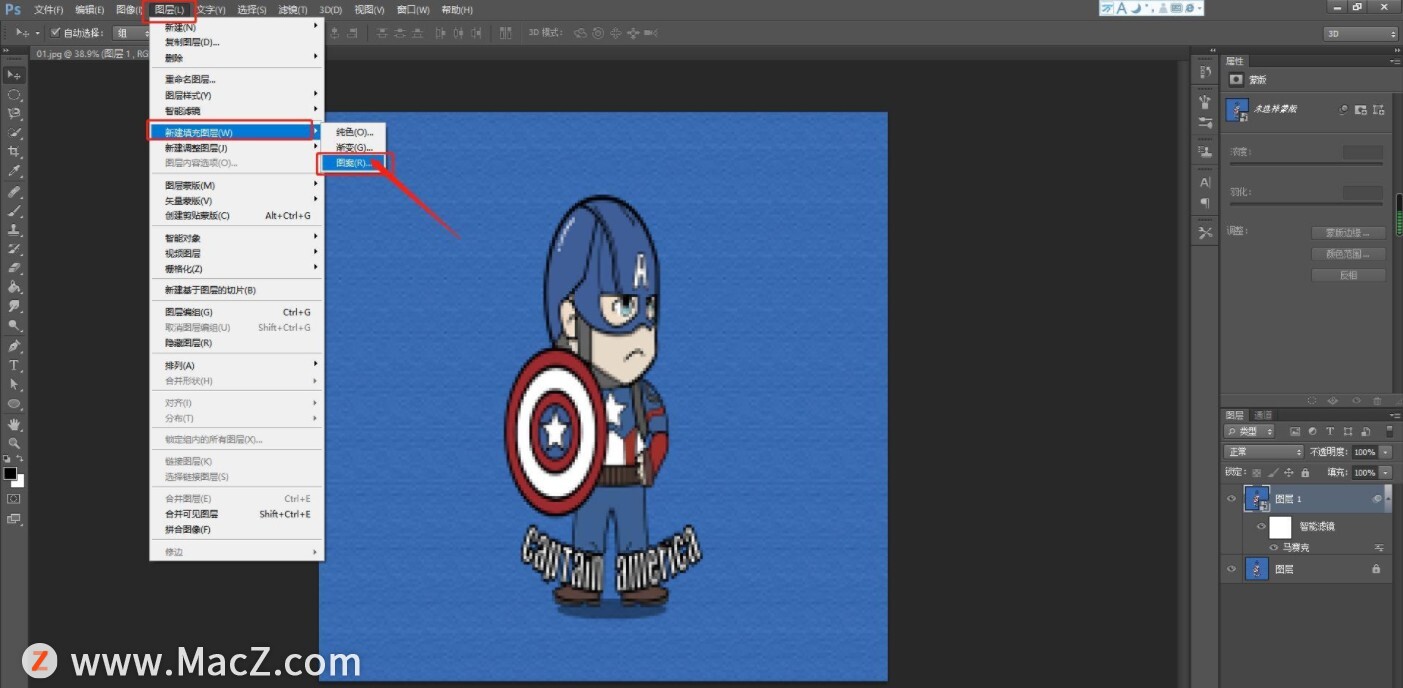Select the Zoom tool

[x=14, y=442]
